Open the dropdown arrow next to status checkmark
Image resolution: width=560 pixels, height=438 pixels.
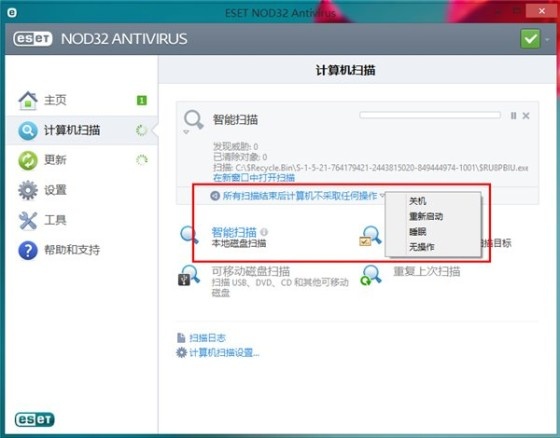point(547,39)
